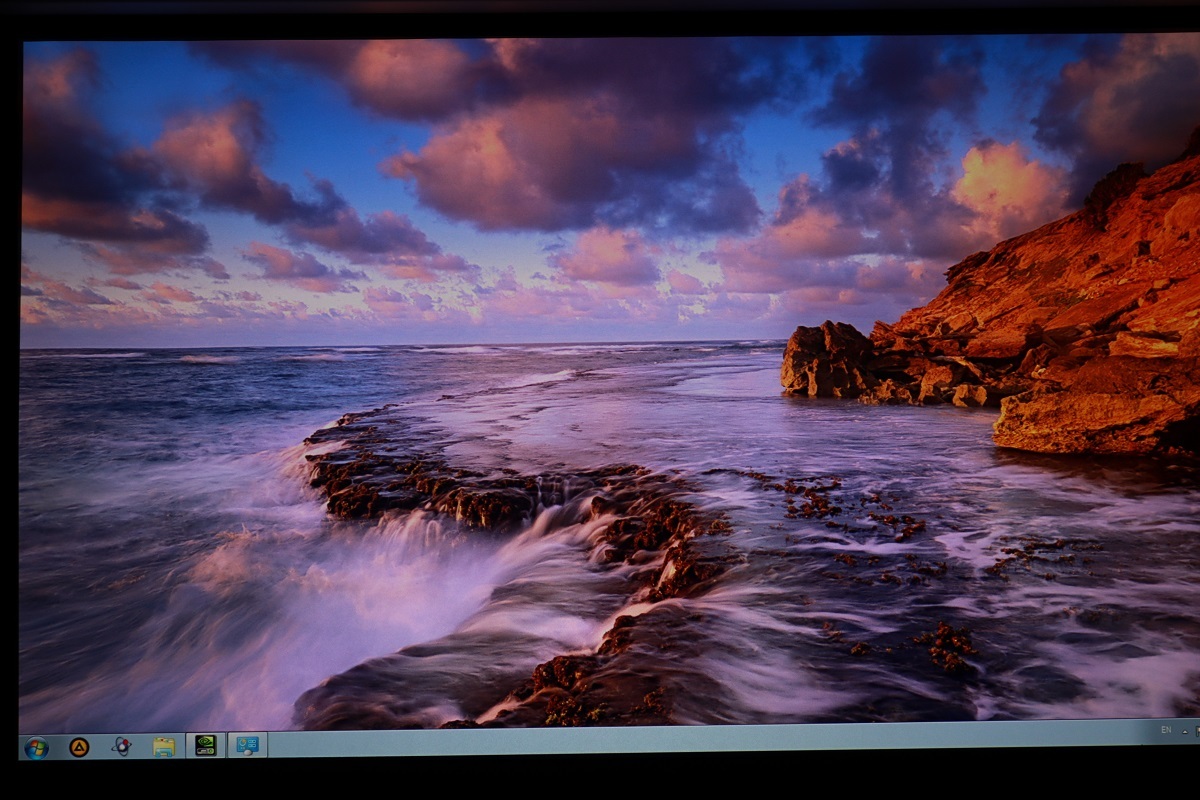Click the Action Center flag icon
Image resolution: width=1200 pixels, height=800 pixels.
click(x=1197, y=731)
